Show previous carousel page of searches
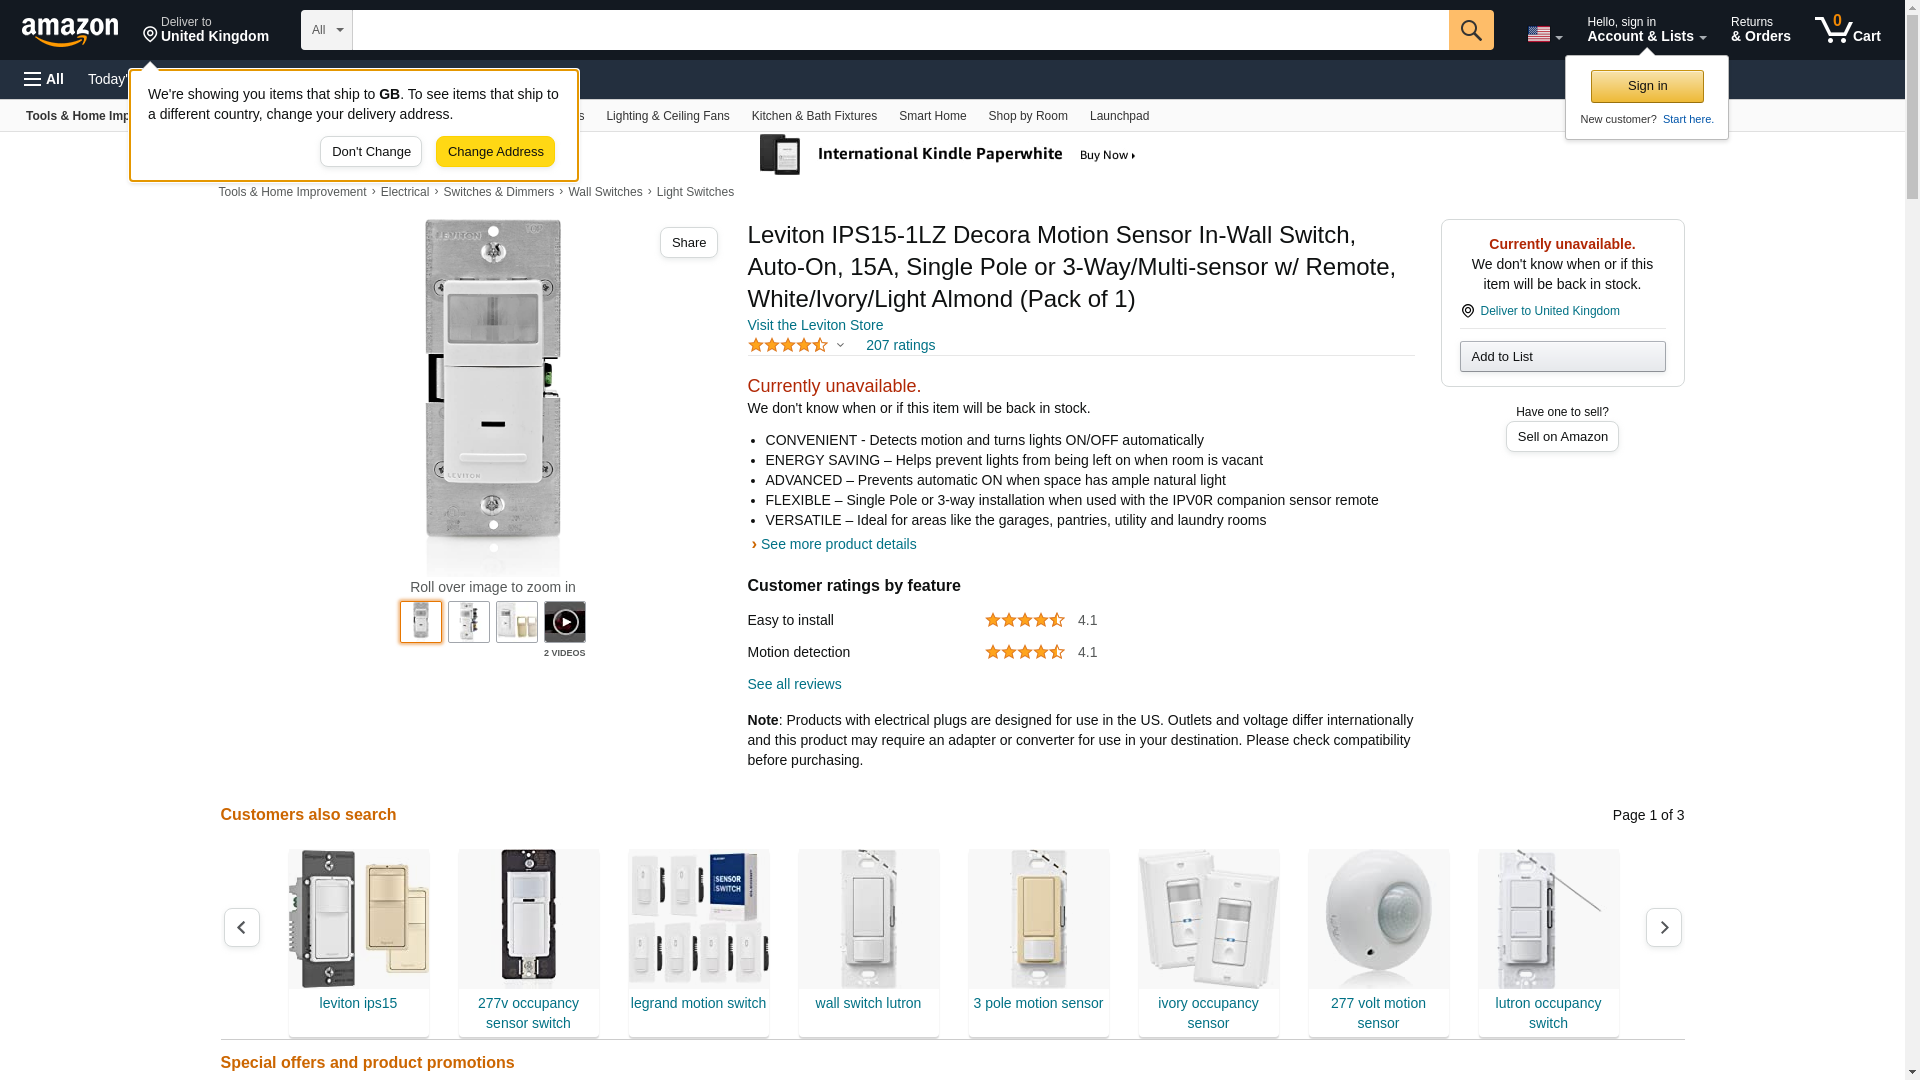The height and width of the screenshot is (1080, 1920). 241,928
